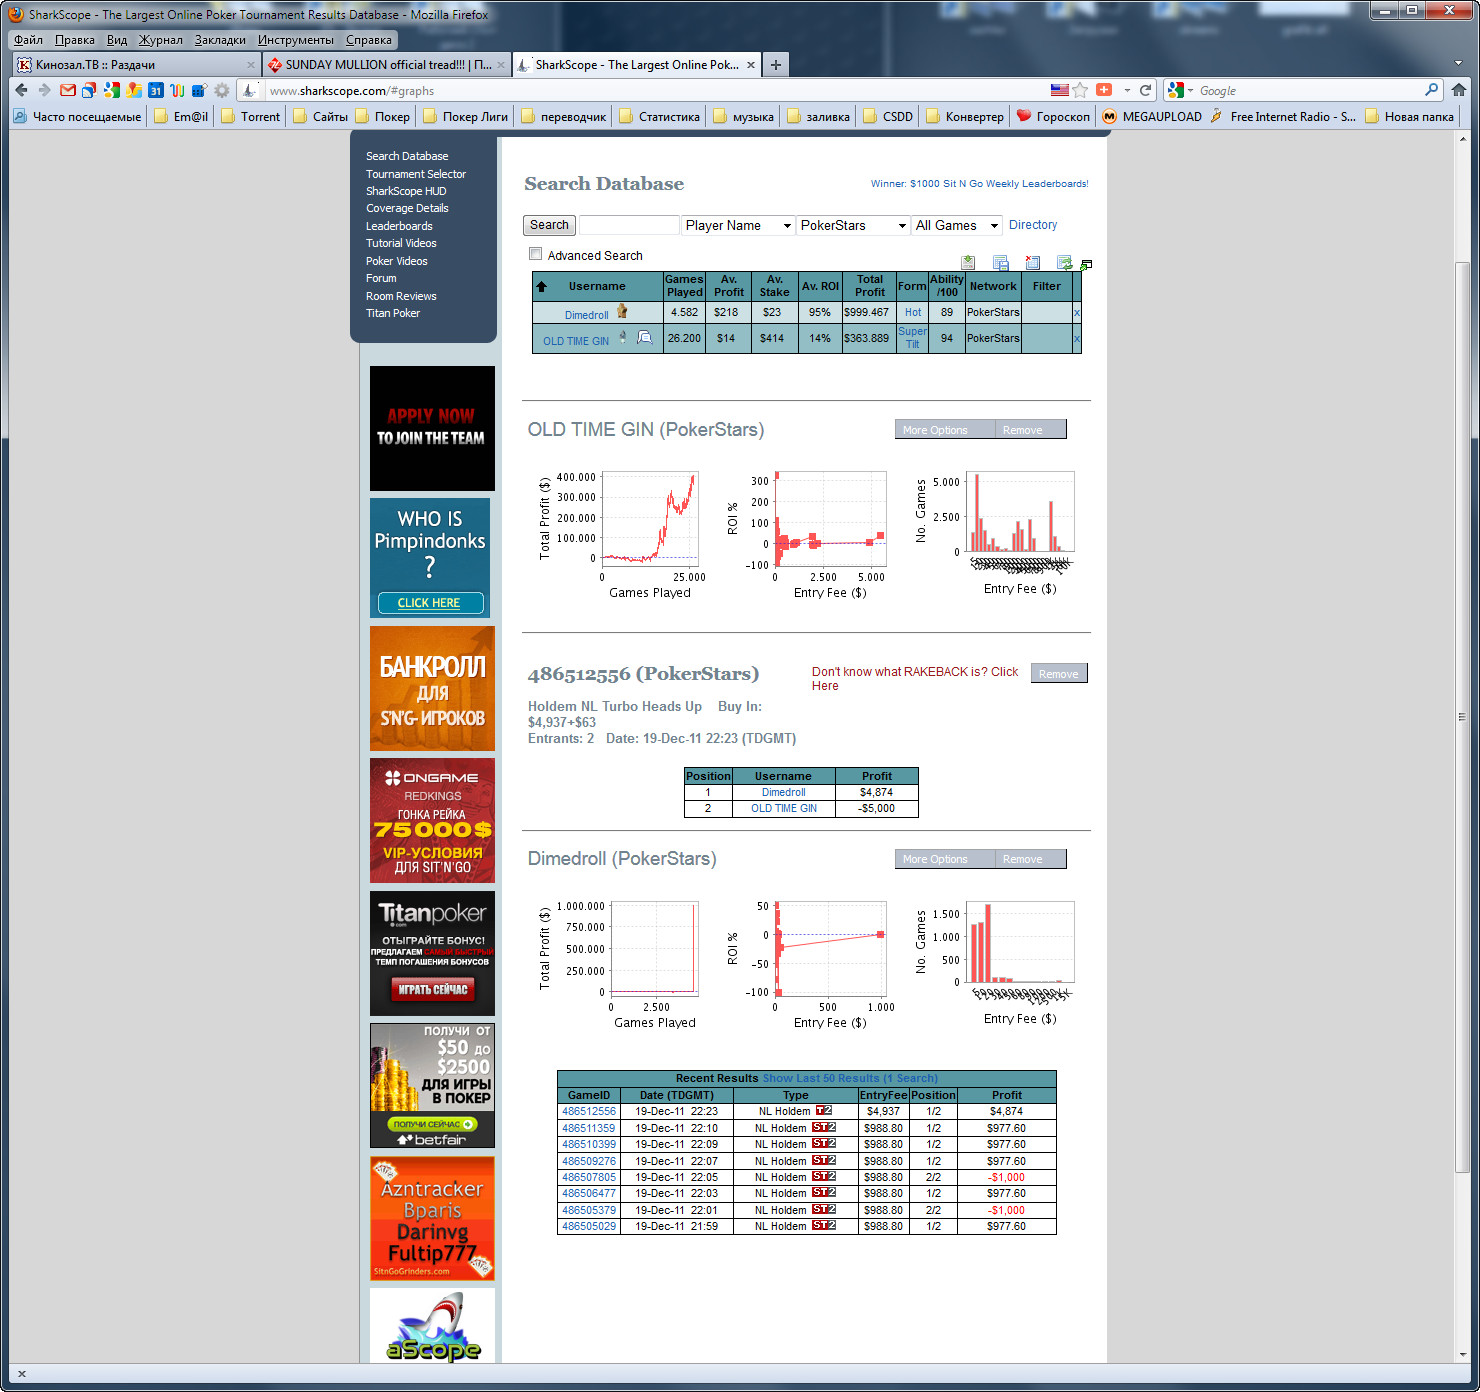Click the pop-out window icon beside the table
Image resolution: width=1480 pixels, height=1392 pixels.
[x=1086, y=265]
